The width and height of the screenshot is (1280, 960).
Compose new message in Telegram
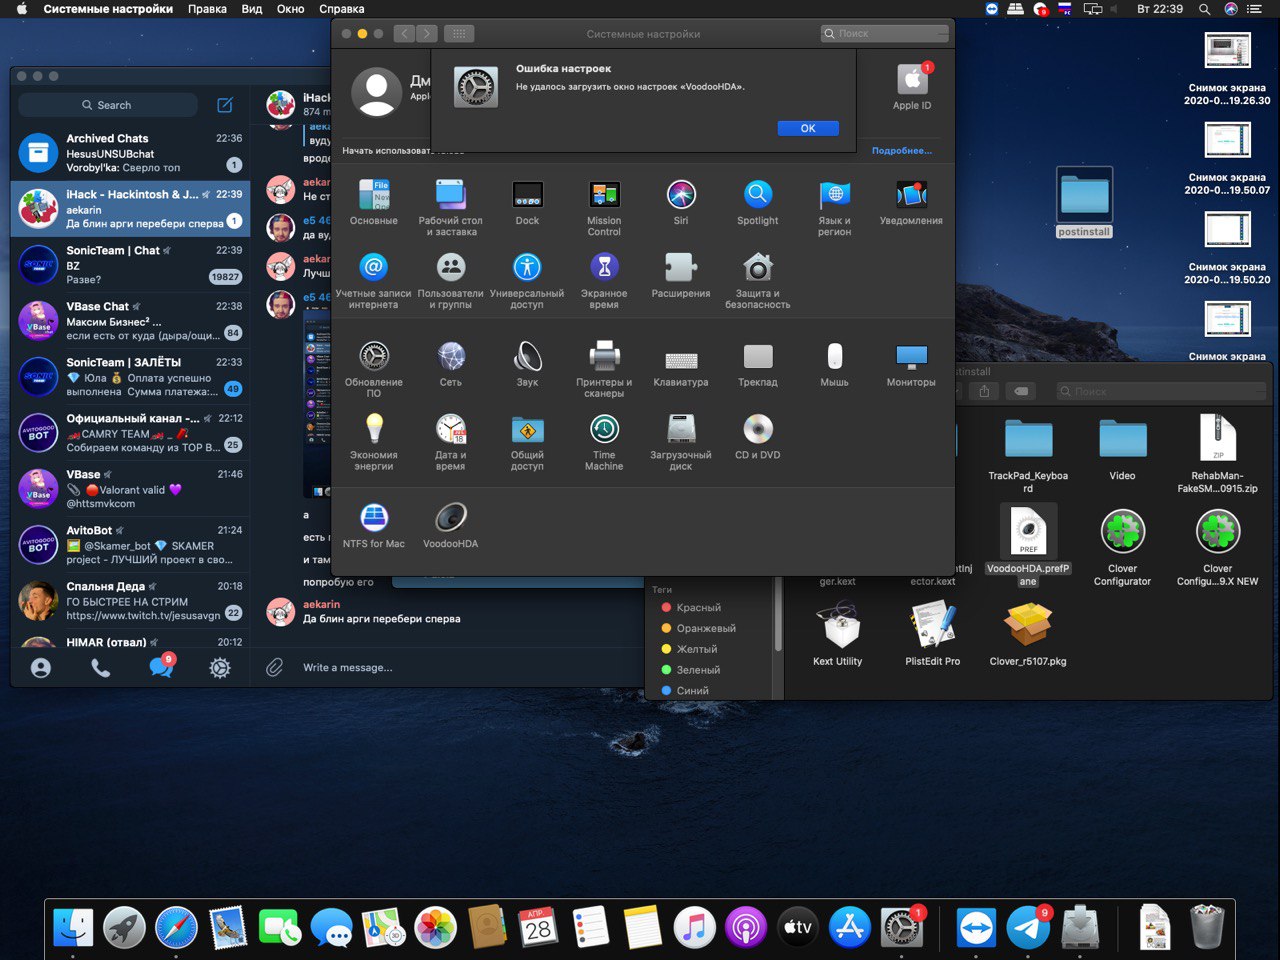tap(225, 105)
